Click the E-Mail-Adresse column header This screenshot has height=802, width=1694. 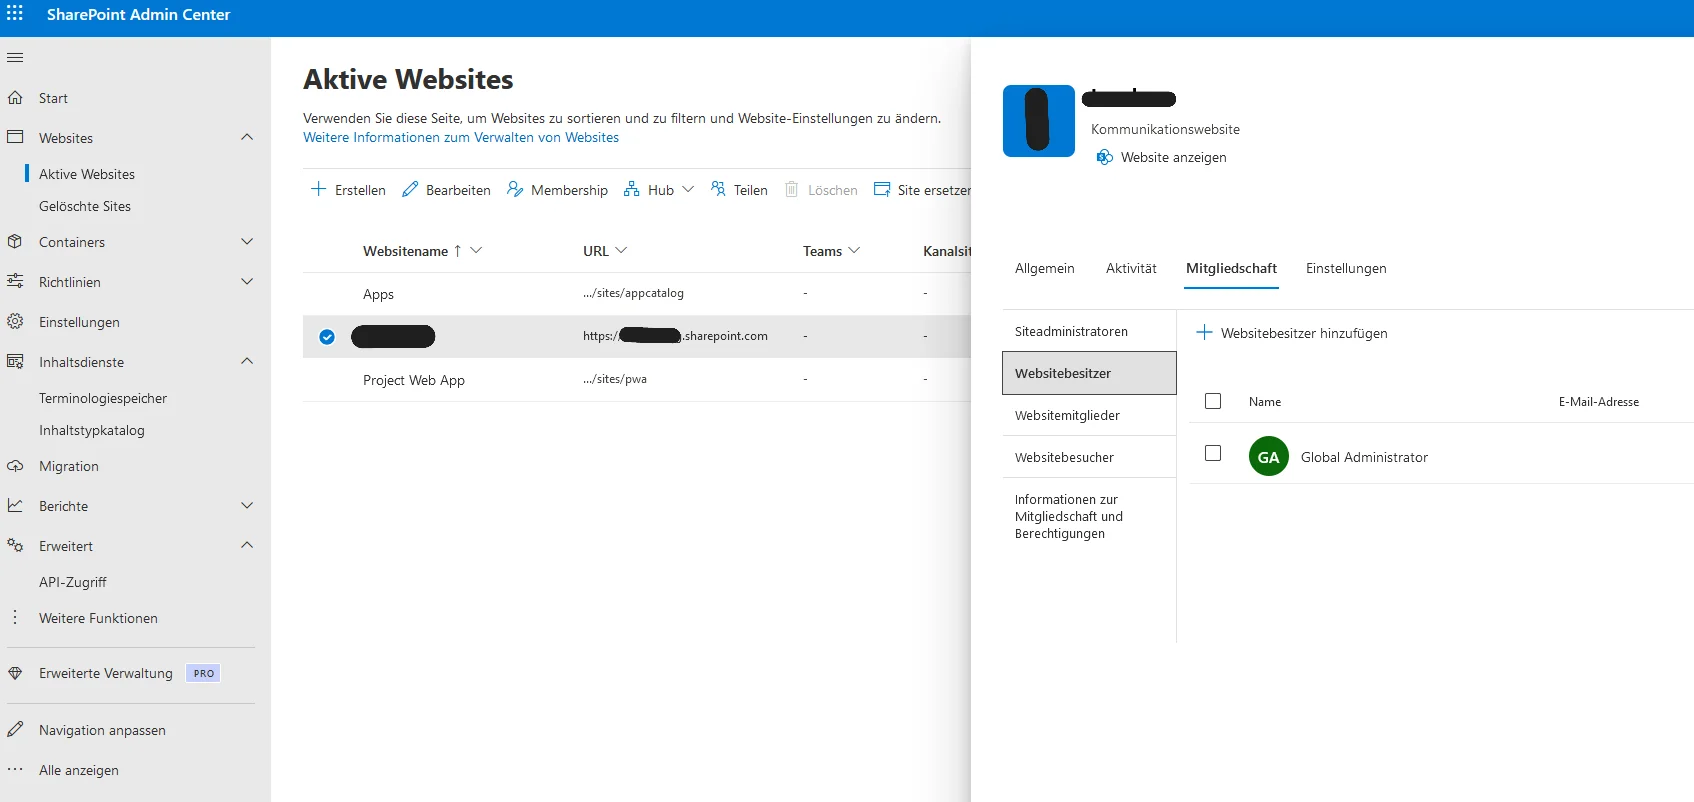pyautogui.click(x=1598, y=402)
